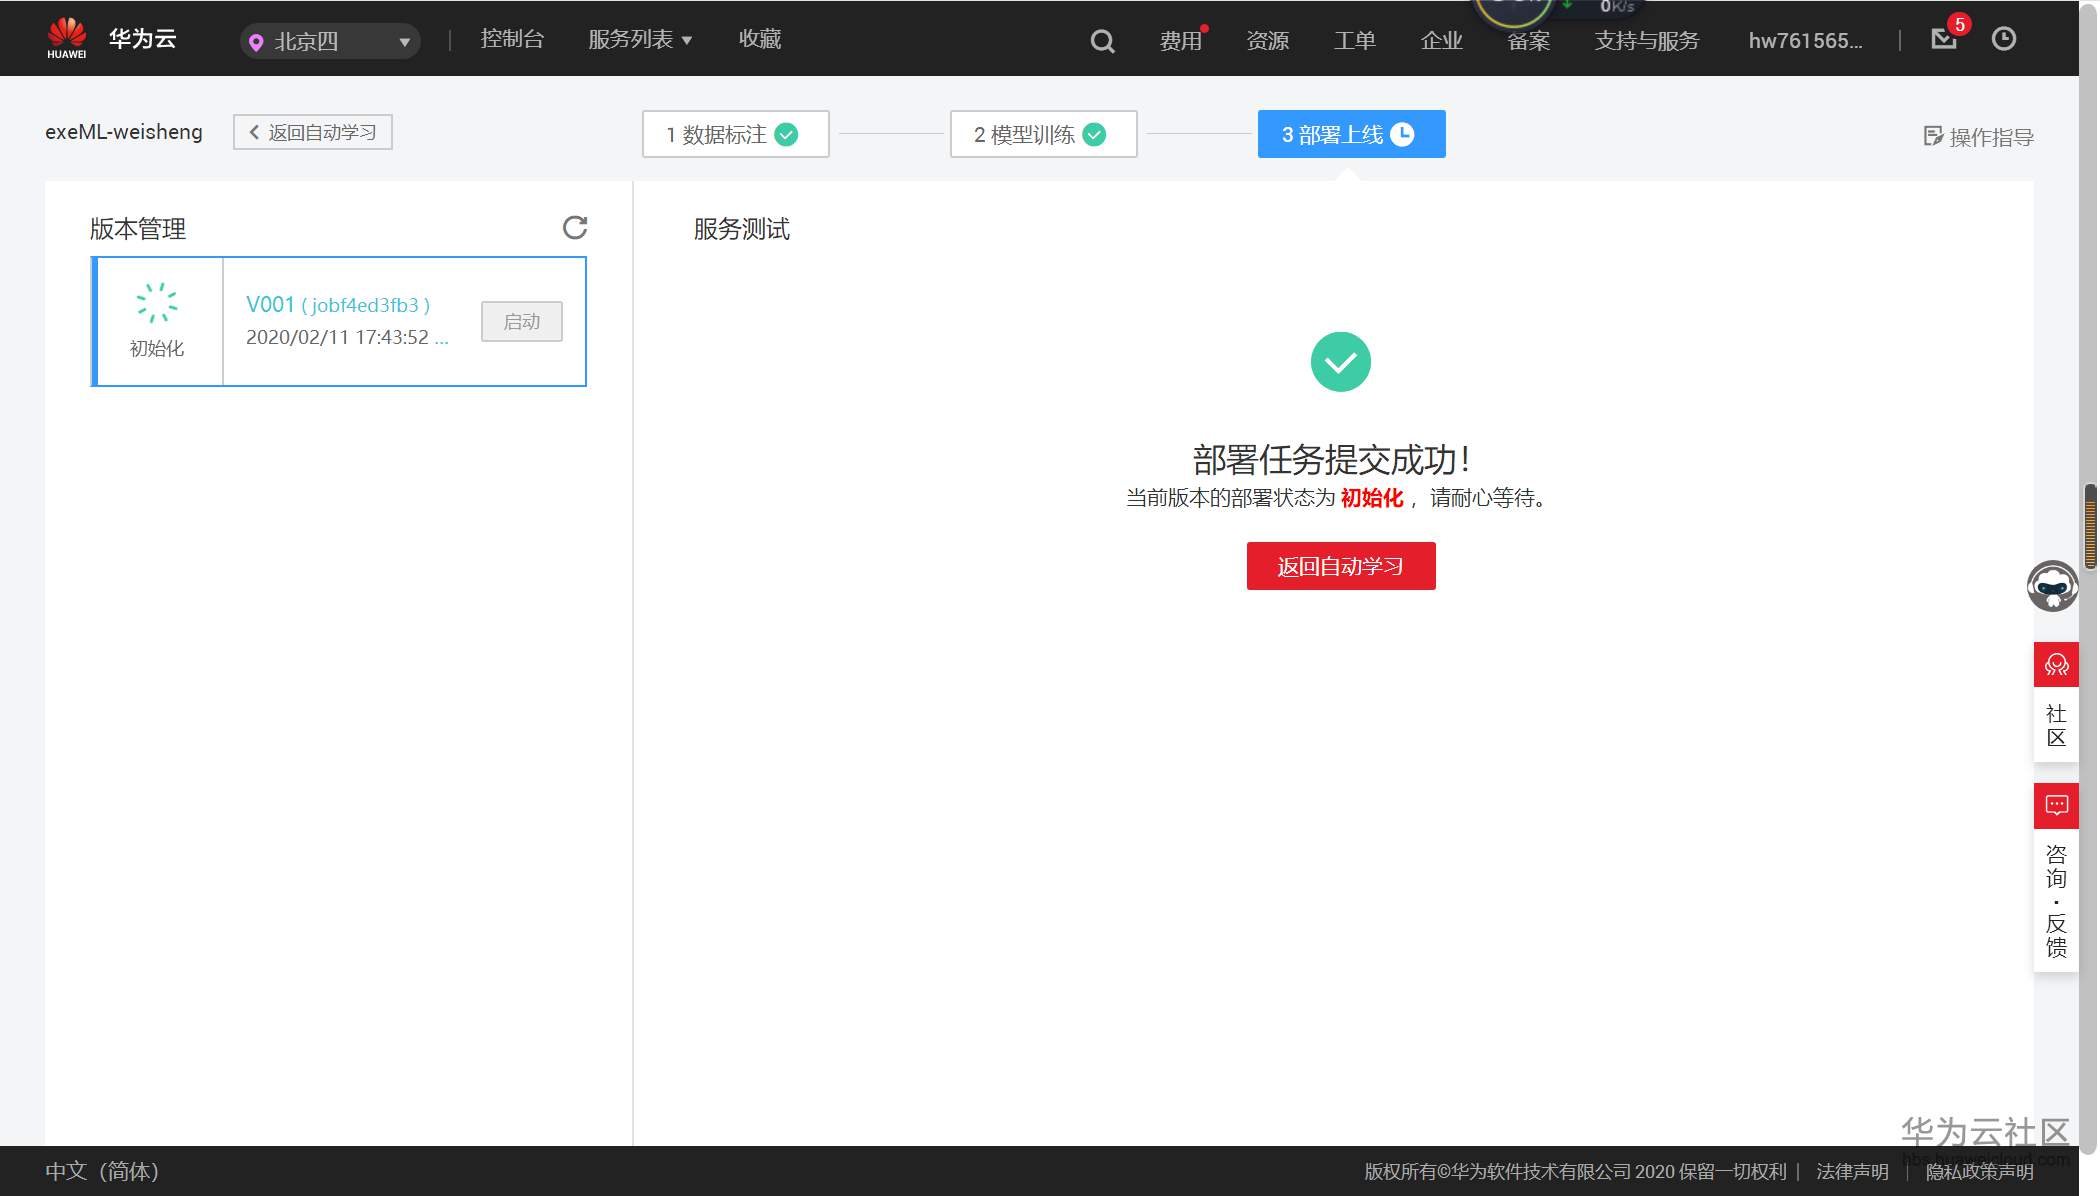The height and width of the screenshot is (1196, 2100).
Task: Click the page vertical scrollbar thumb
Action: (x=2090, y=526)
